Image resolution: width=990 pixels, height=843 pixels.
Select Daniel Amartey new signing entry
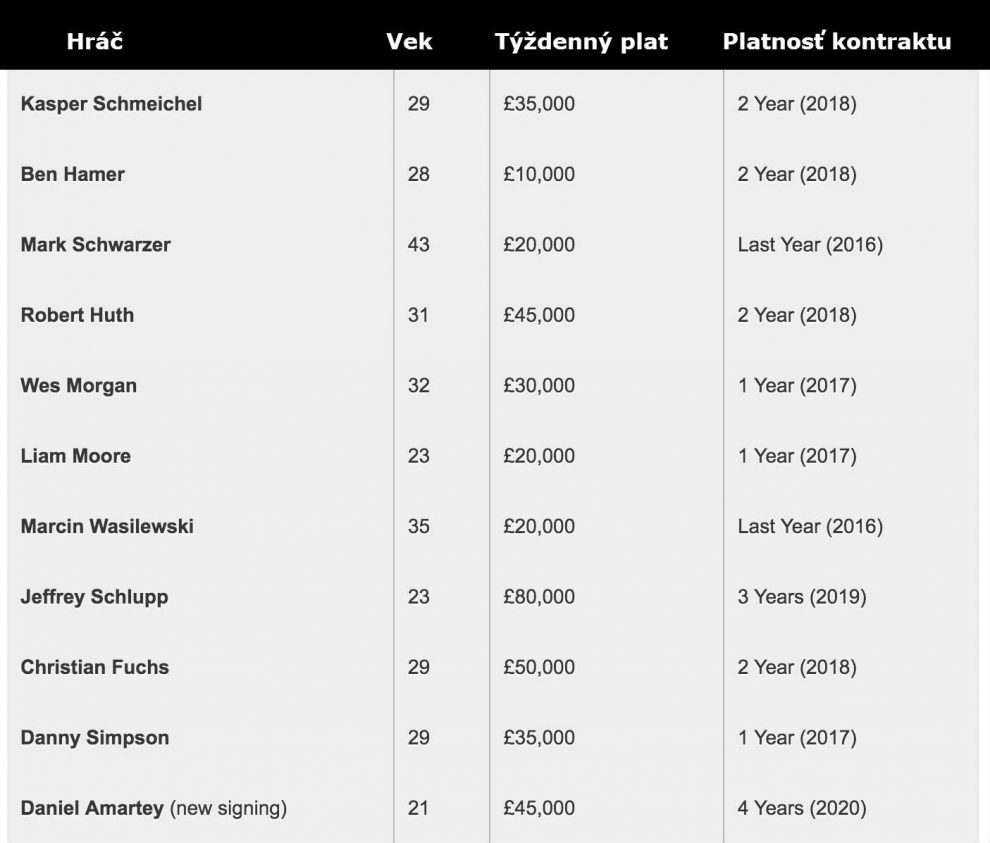coord(153,808)
